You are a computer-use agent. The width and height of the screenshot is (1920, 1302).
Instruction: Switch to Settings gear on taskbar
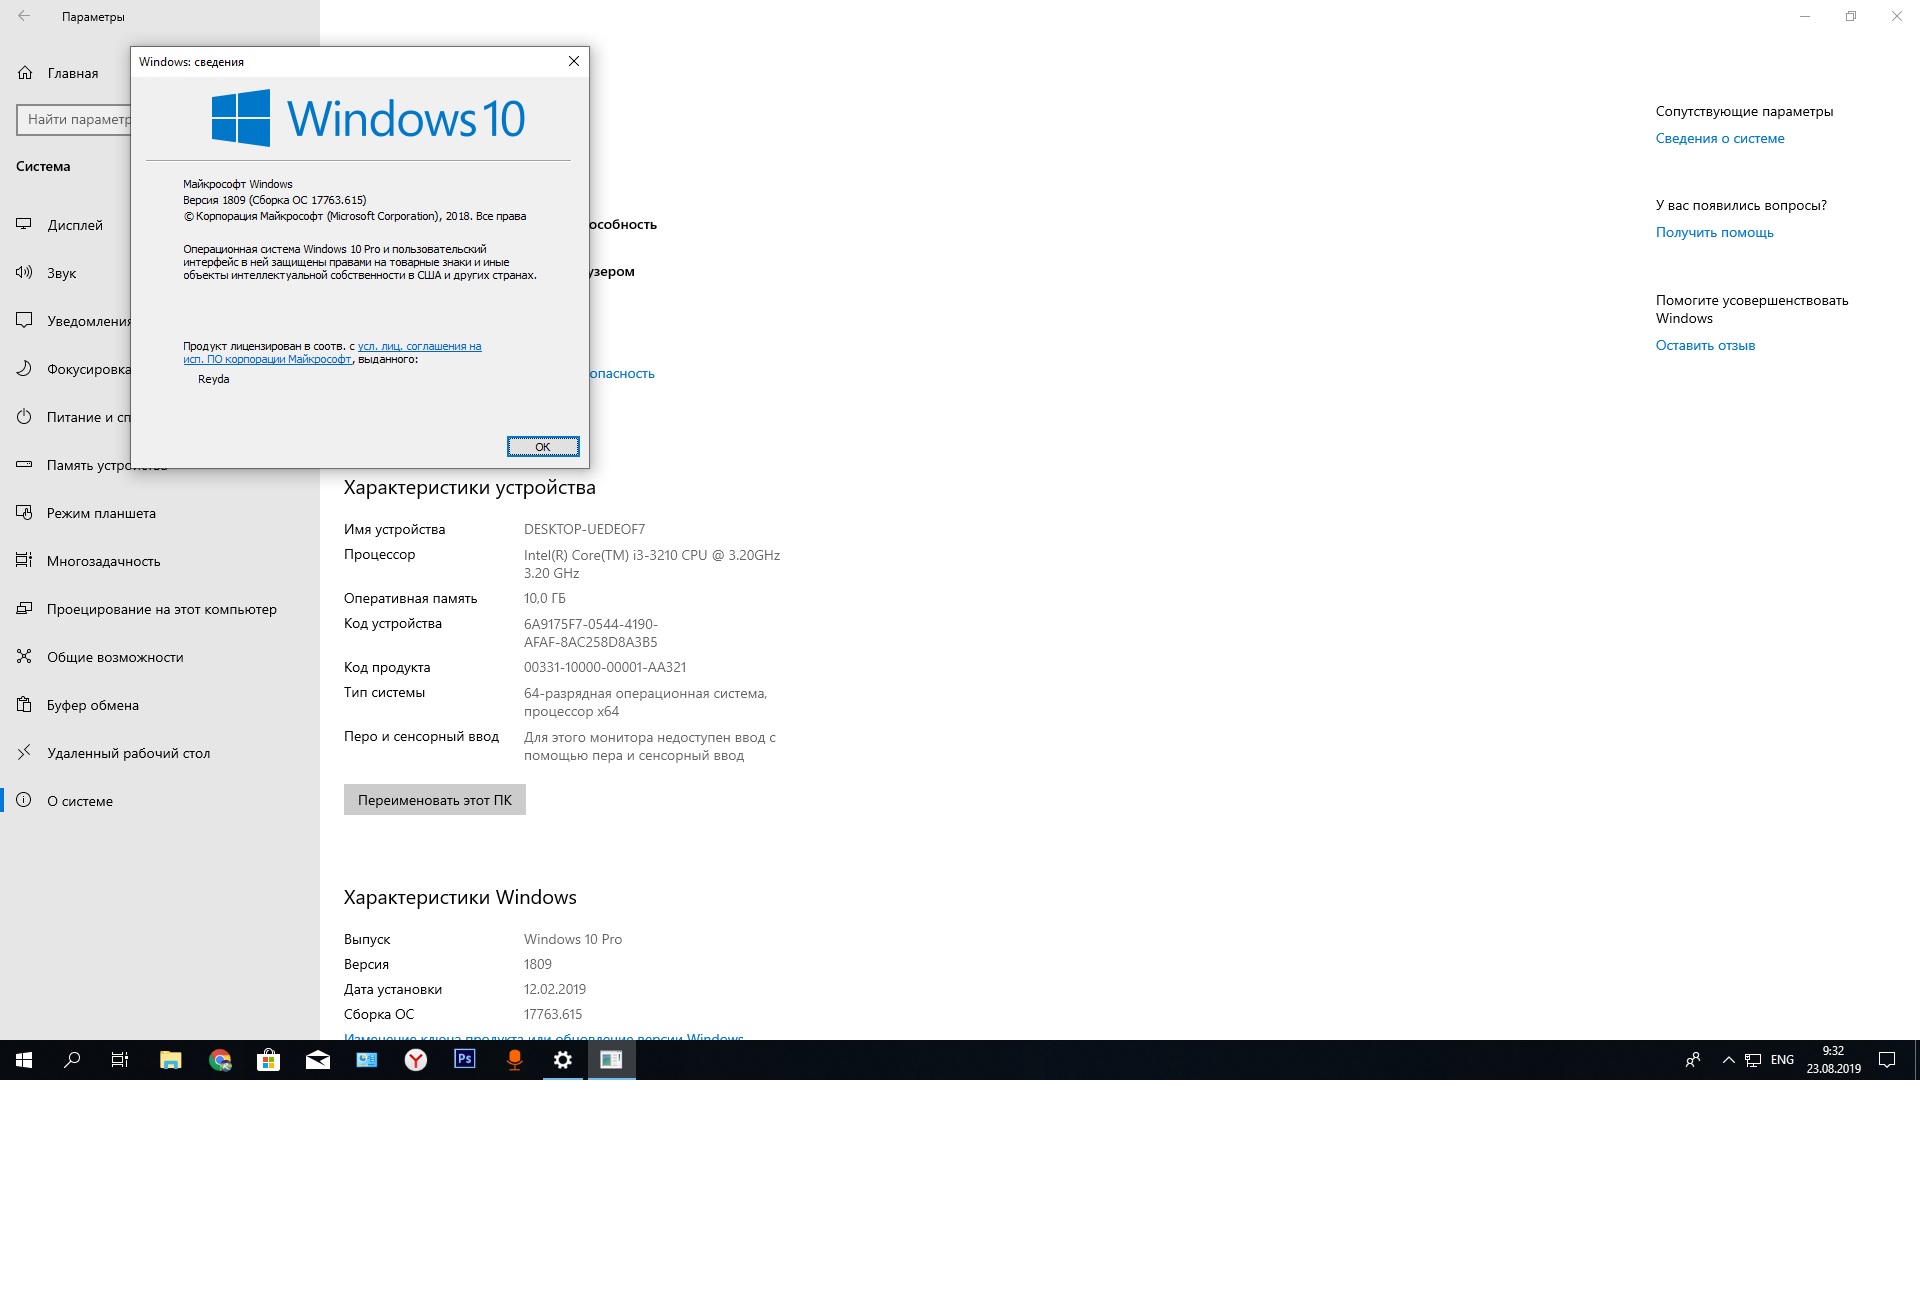pyautogui.click(x=563, y=1060)
